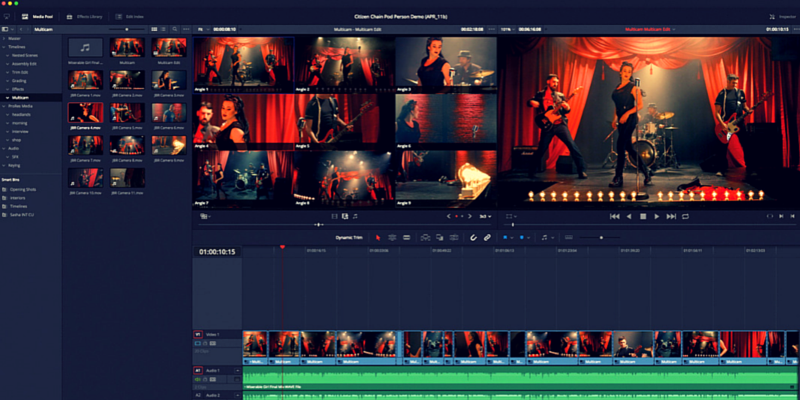Open the Opening Shots smart bin
The image size is (800, 400).
22,189
